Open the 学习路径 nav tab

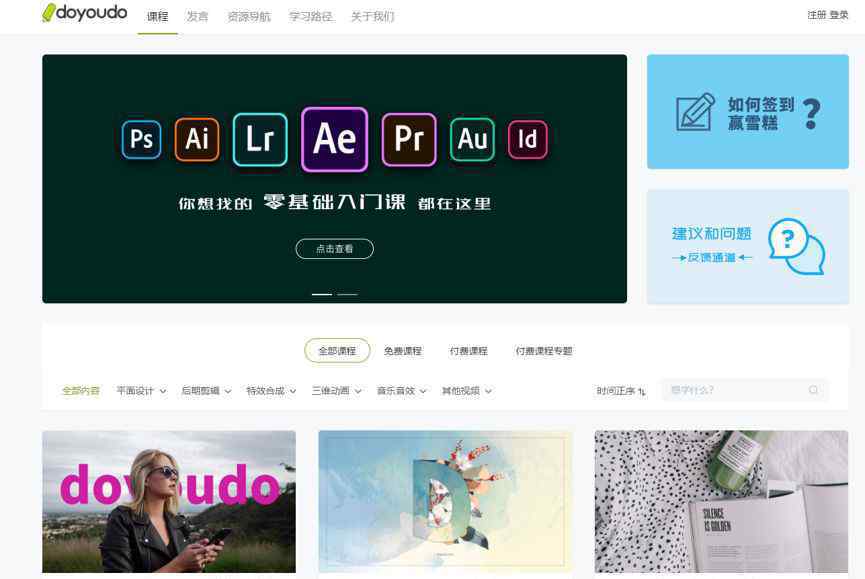pos(311,17)
